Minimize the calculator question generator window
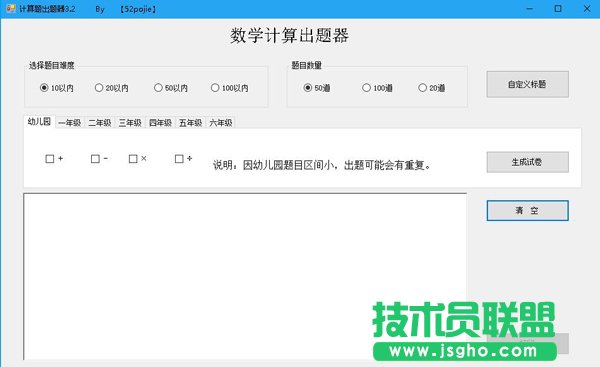The width and height of the screenshot is (600, 367). pos(530,8)
